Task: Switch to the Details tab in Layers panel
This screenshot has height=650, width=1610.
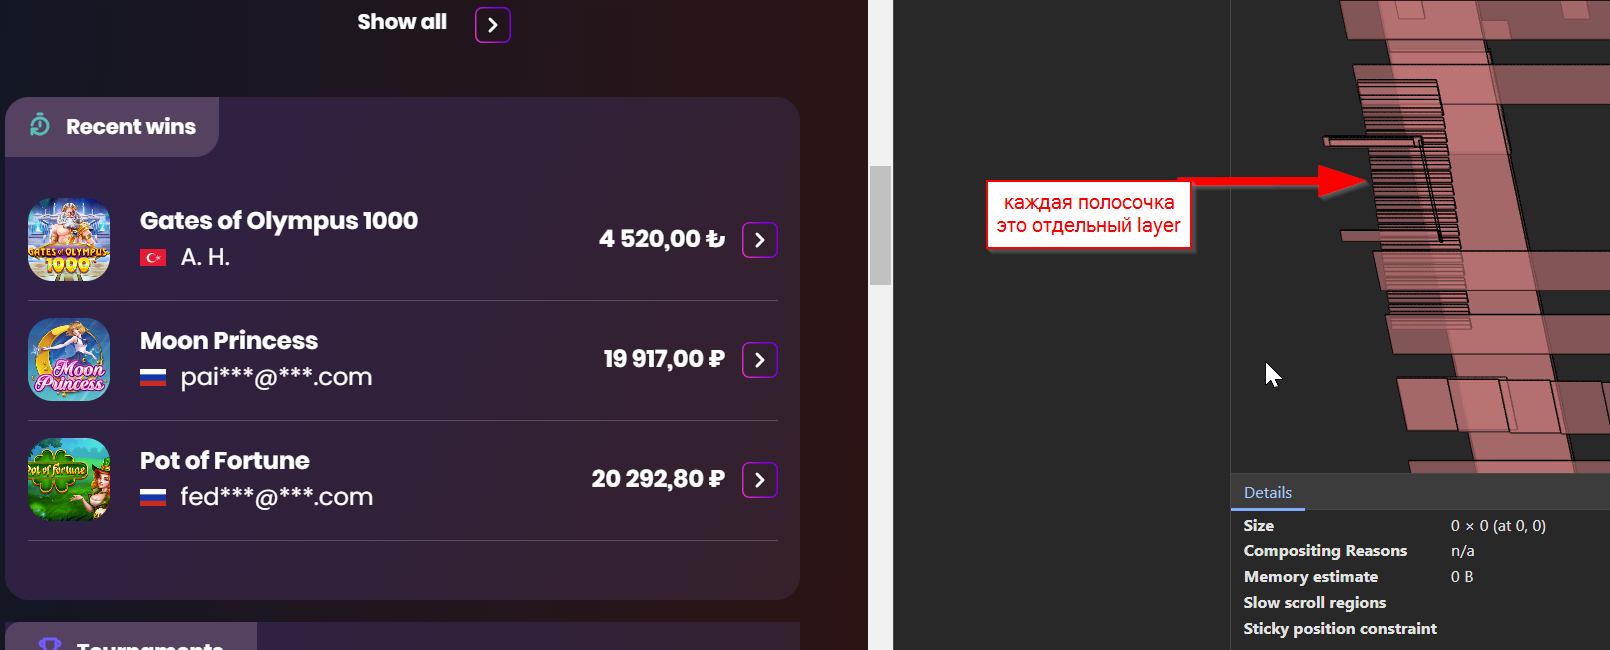Action: (1267, 492)
